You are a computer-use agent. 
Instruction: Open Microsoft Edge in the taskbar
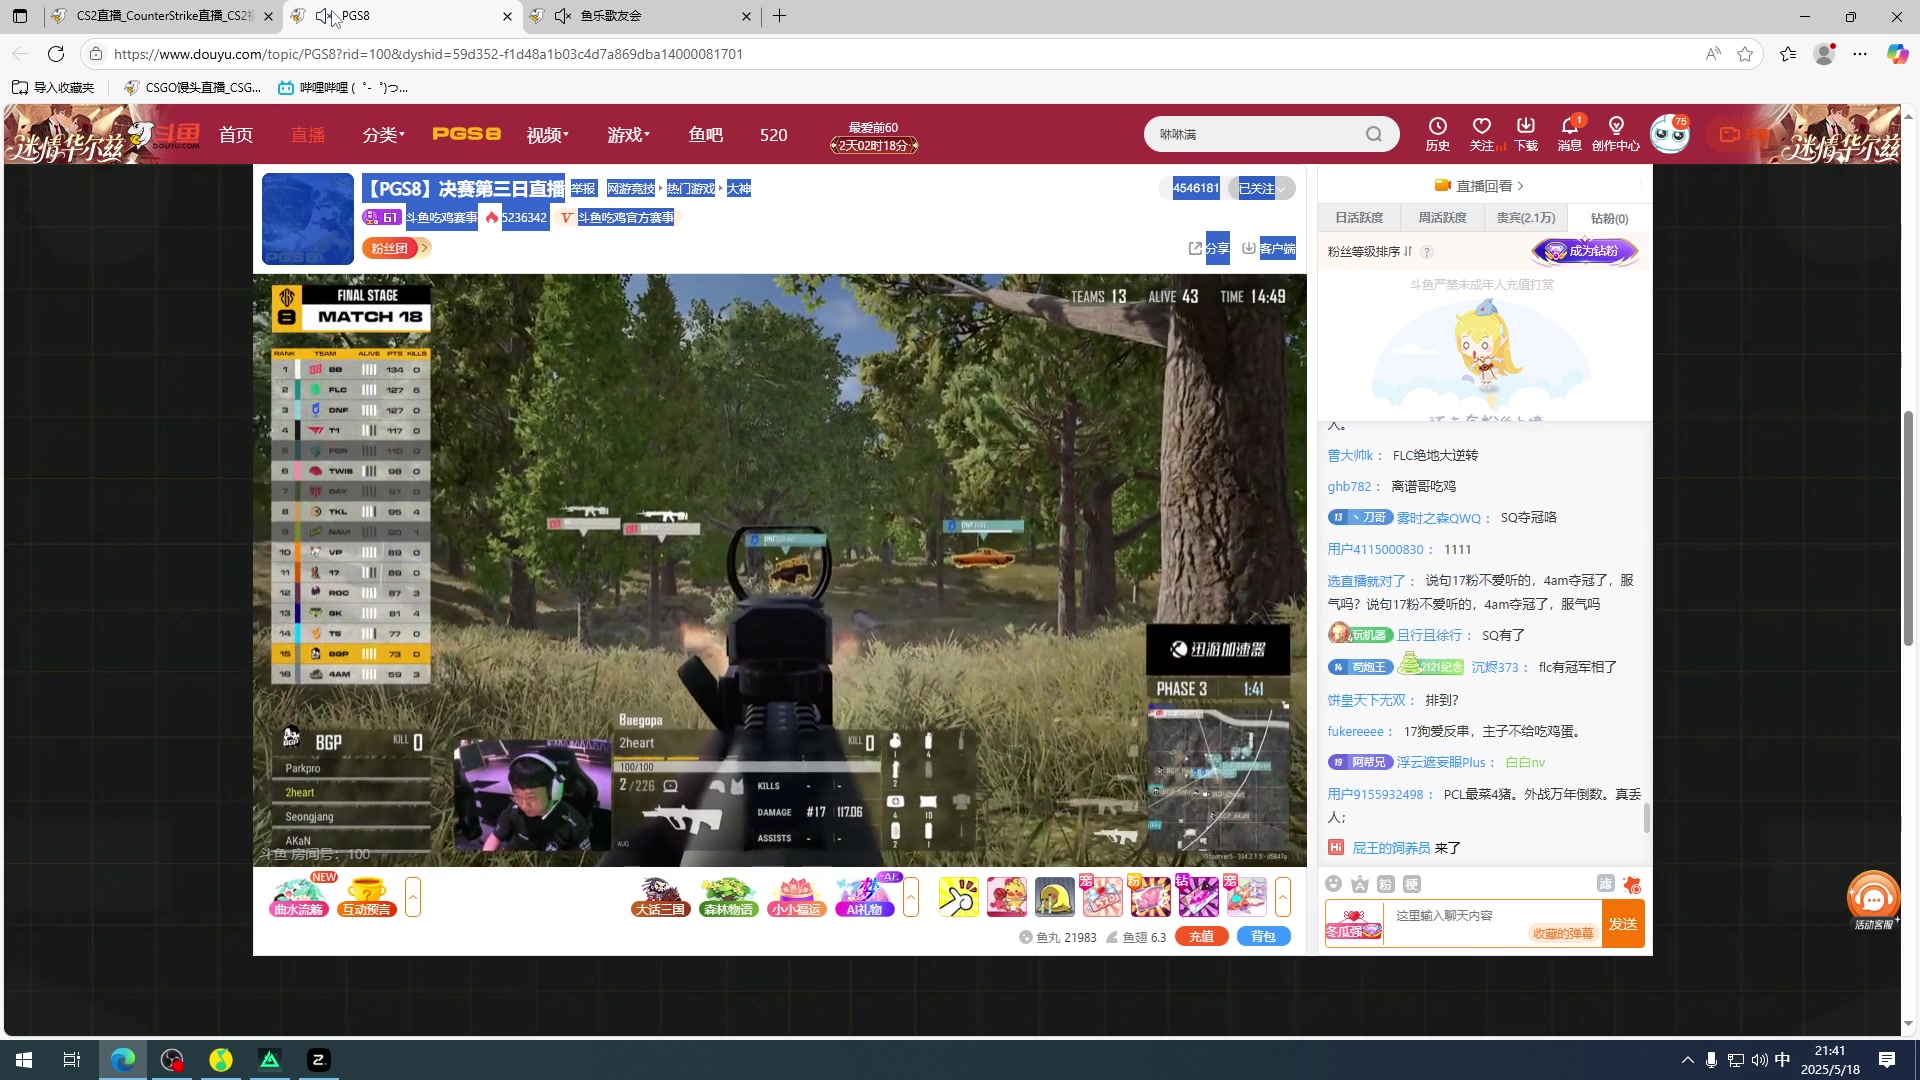point(123,1060)
